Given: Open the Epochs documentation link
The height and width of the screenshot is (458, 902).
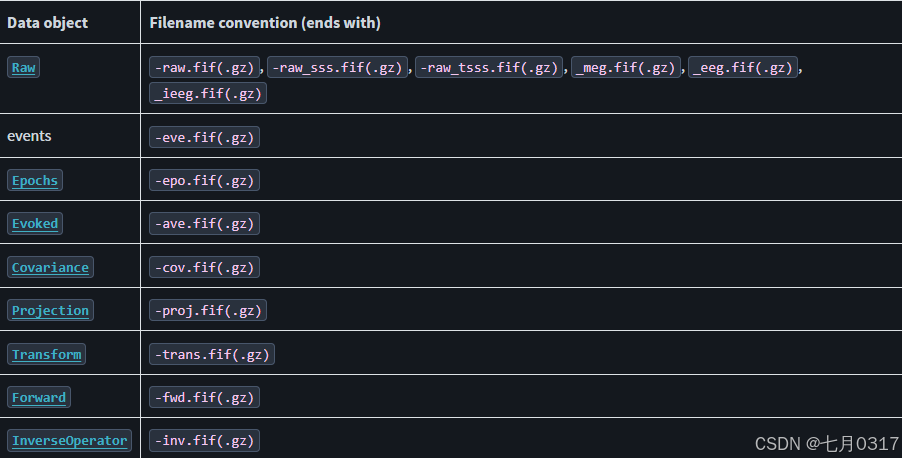Looking at the screenshot, I should coord(35,181).
